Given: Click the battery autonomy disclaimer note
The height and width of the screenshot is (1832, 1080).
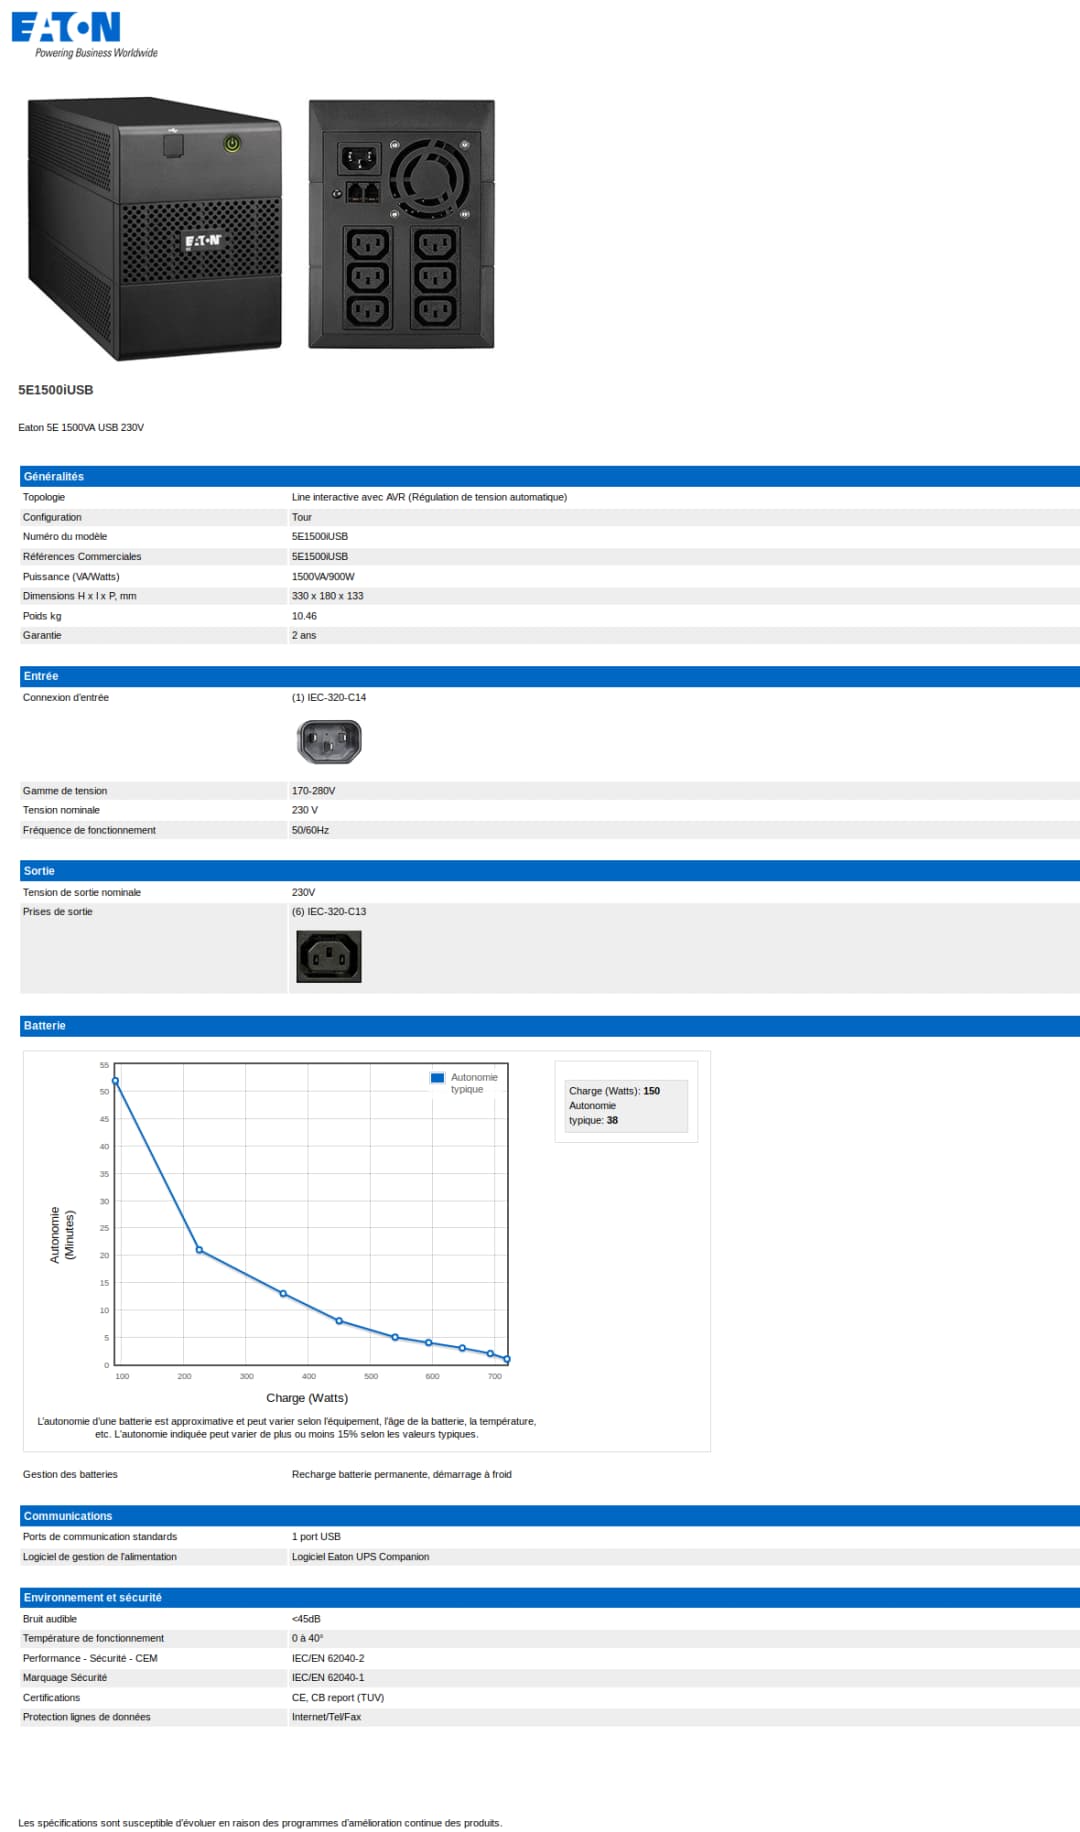Looking at the screenshot, I should pyautogui.click(x=287, y=1428).
